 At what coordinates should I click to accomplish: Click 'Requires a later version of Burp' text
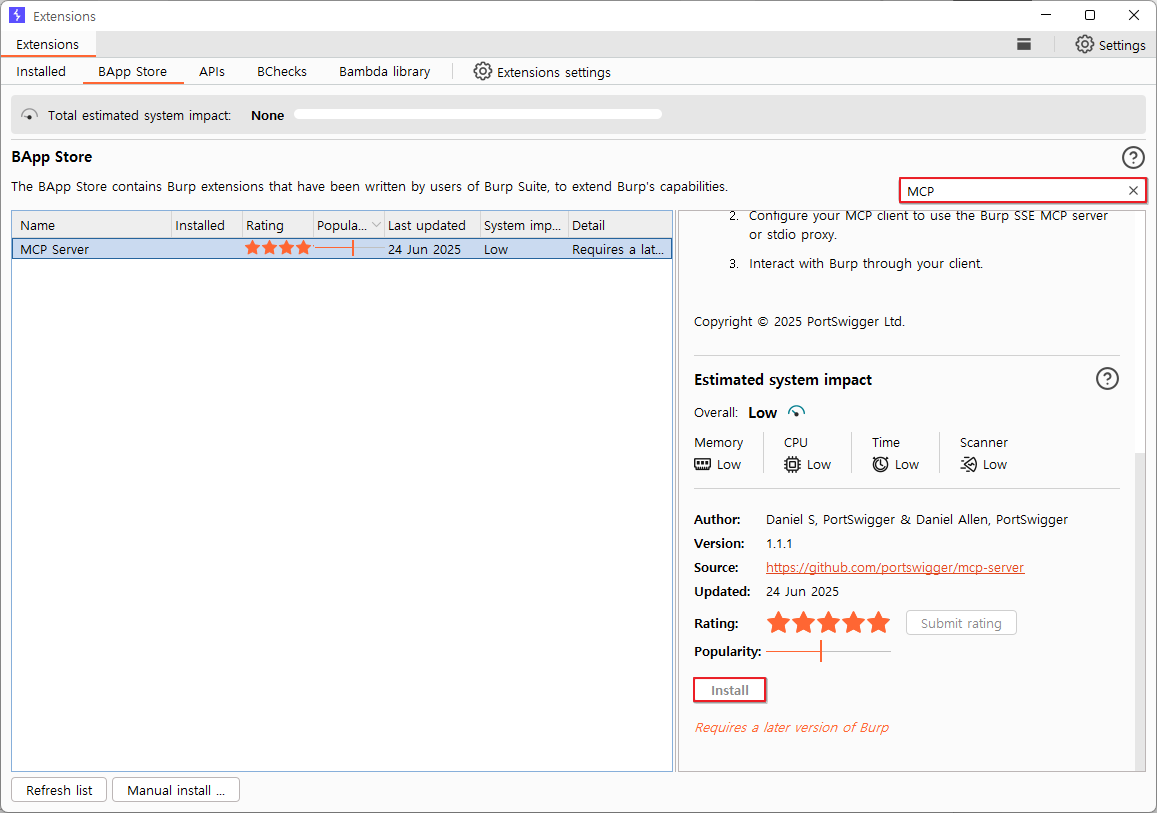coord(792,727)
